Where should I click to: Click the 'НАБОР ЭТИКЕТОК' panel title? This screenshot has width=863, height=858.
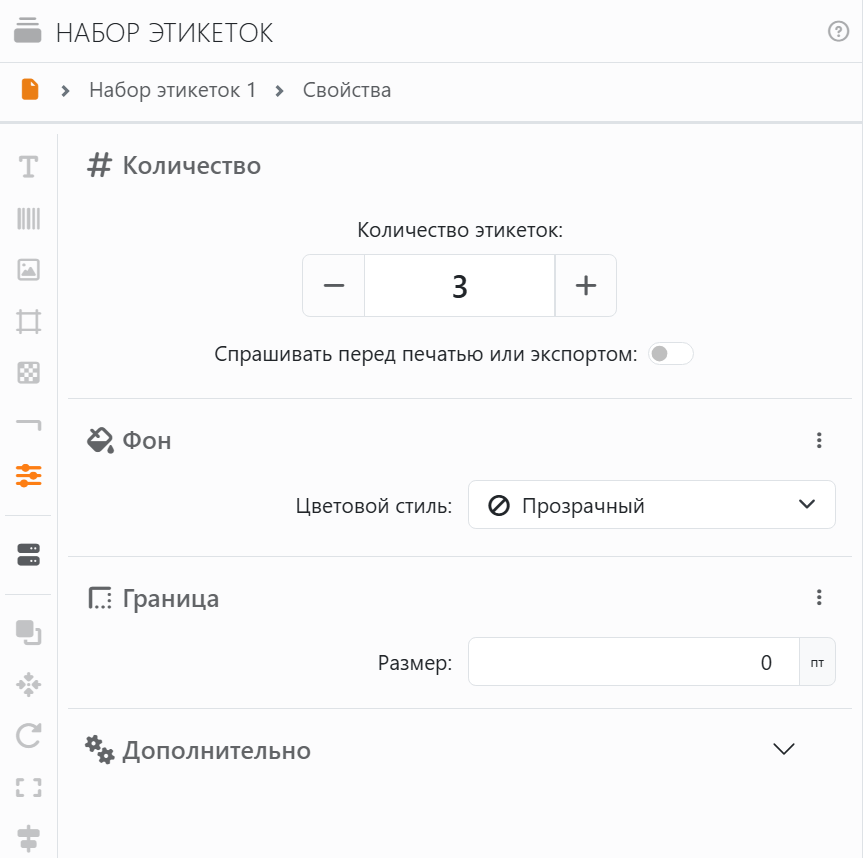pyautogui.click(x=165, y=32)
